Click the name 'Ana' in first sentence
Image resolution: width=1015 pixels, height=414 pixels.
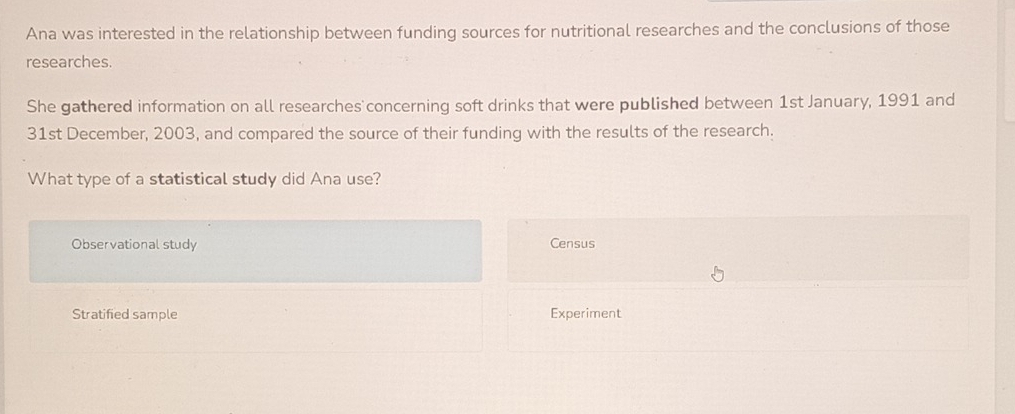(42, 33)
